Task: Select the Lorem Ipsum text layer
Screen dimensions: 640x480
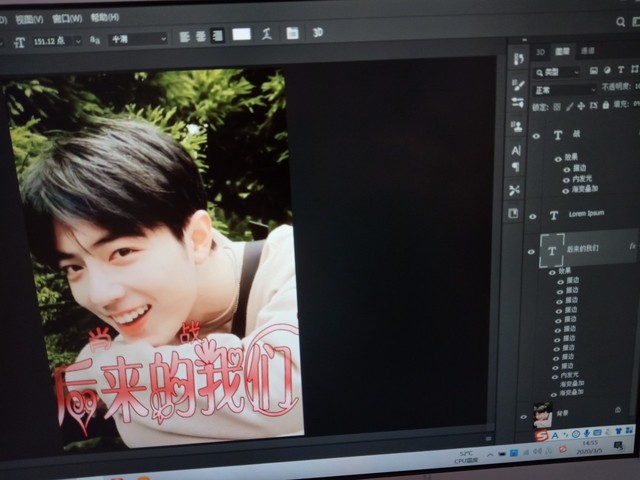Action: click(x=587, y=213)
